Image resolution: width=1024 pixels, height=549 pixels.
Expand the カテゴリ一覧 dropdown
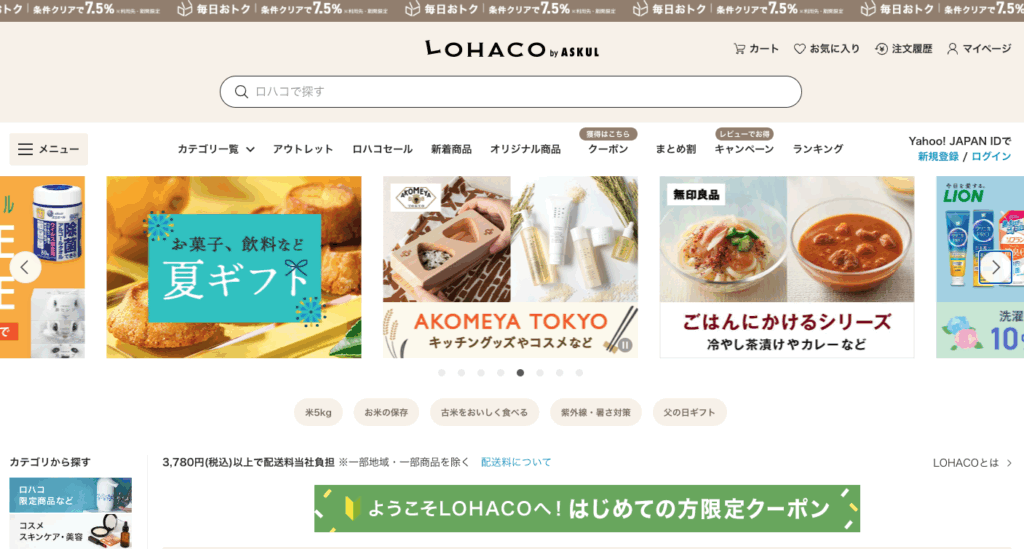pos(216,149)
